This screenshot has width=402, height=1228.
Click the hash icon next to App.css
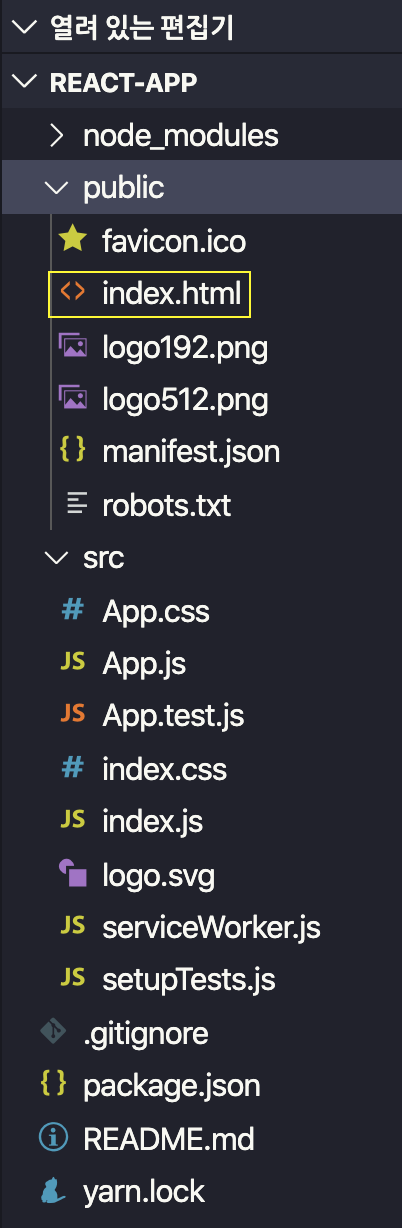click(x=72, y=610)
